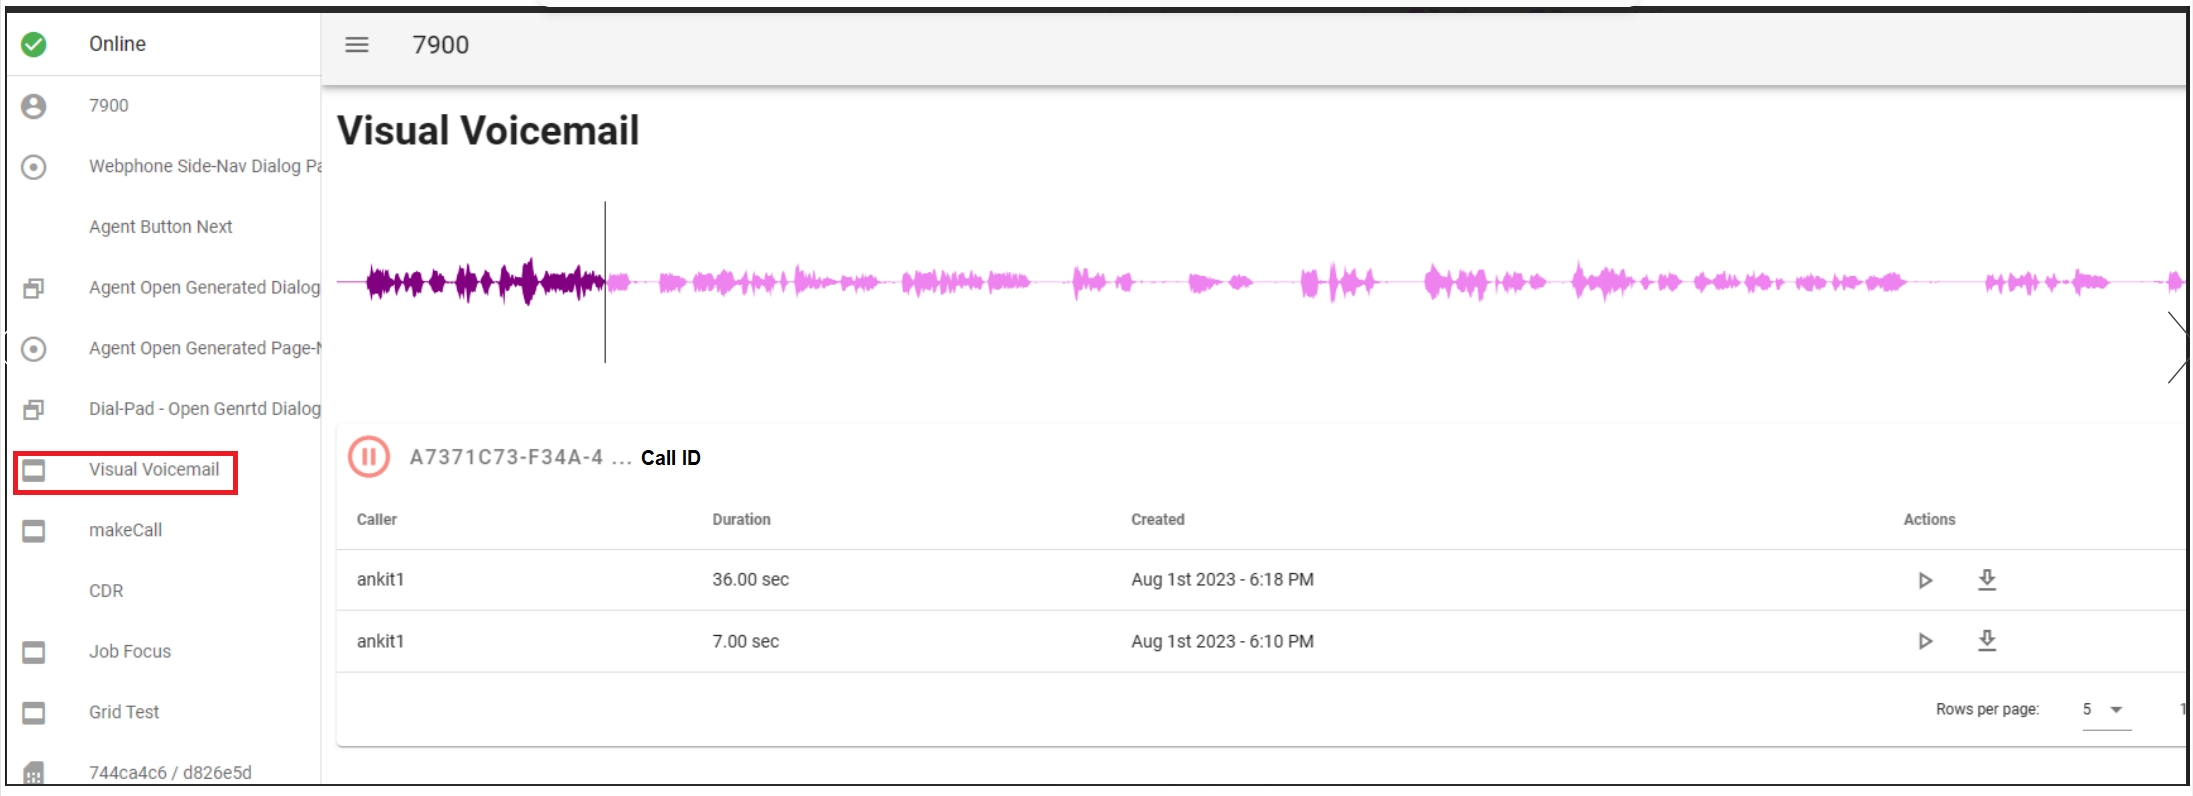
Task: Select Visual Voicemail in the sidebar
Action: [153, 470]
